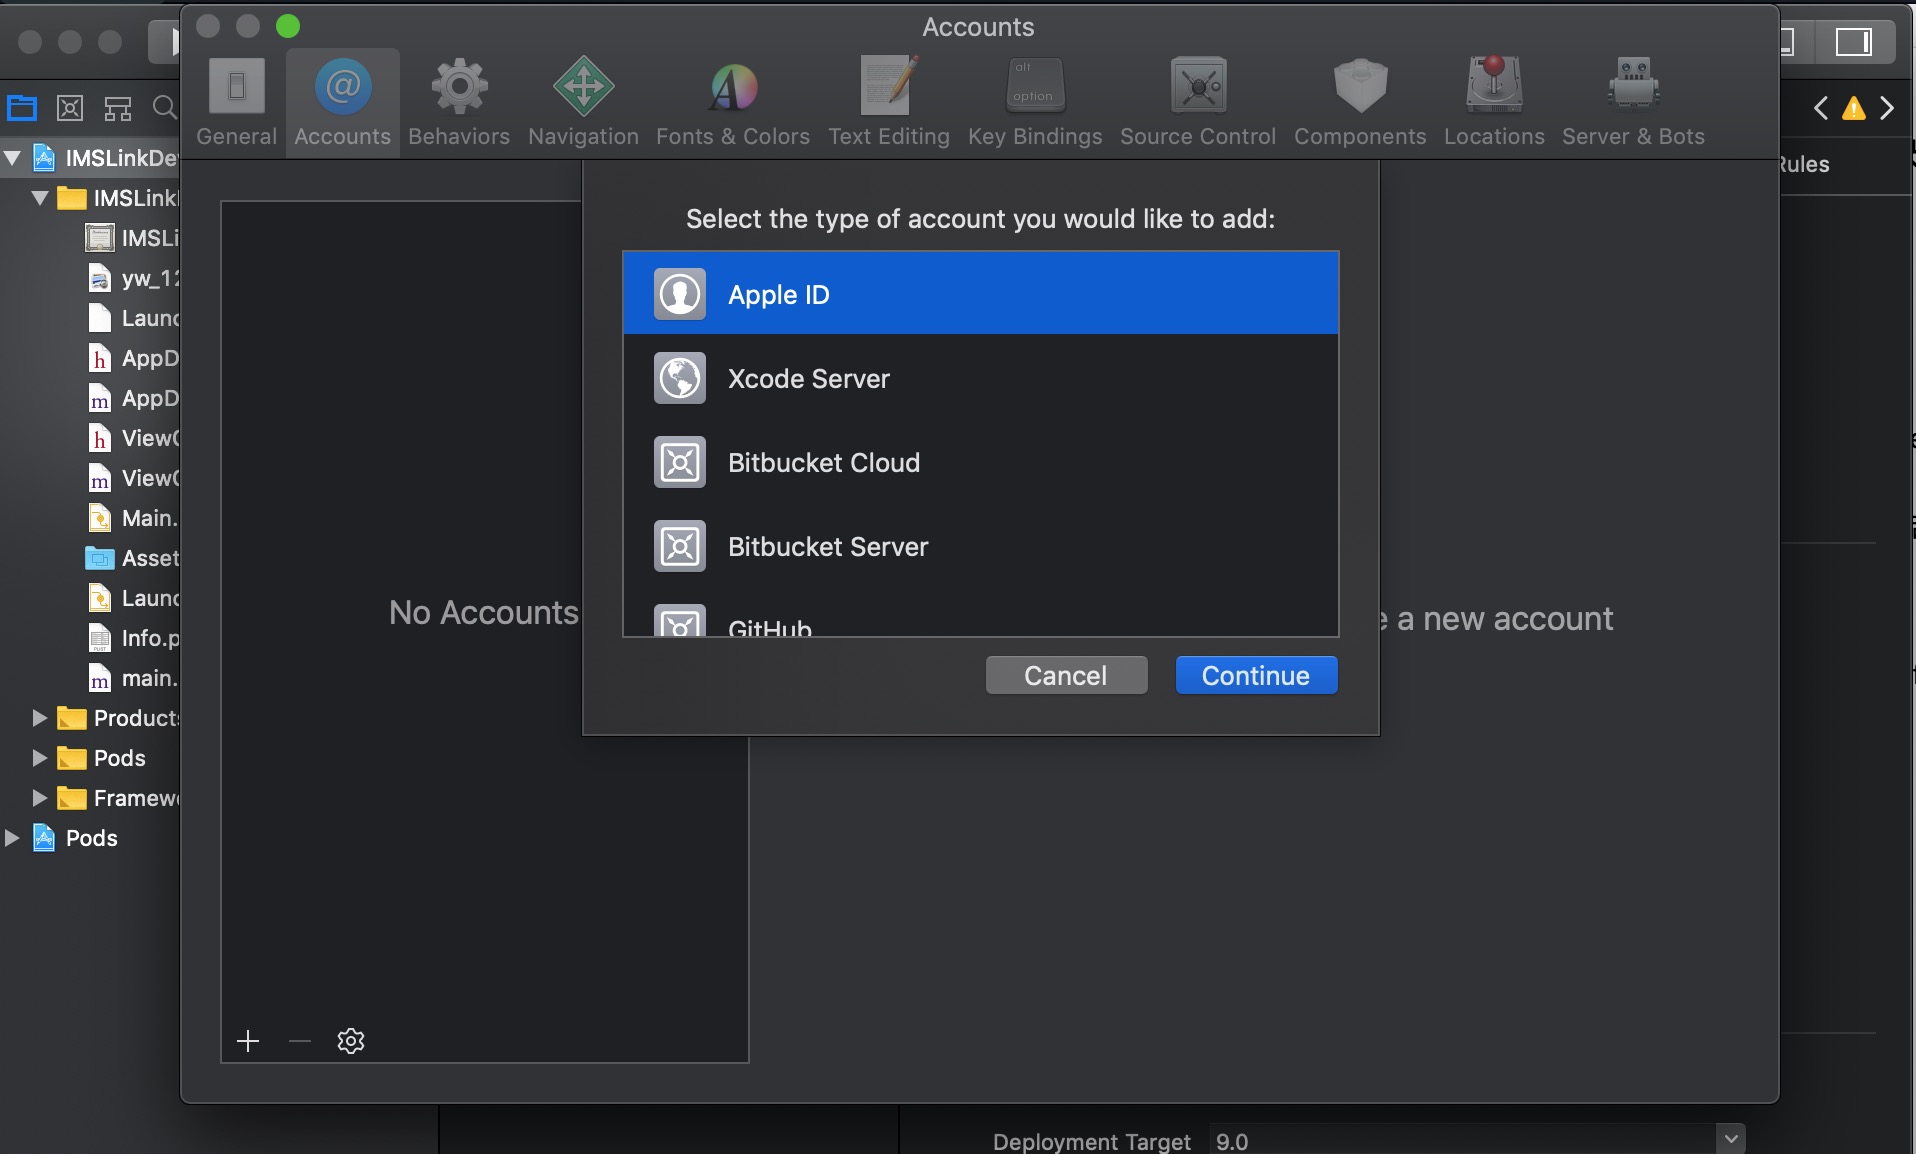Switch to Navigation preferences

tap(584, 103)
